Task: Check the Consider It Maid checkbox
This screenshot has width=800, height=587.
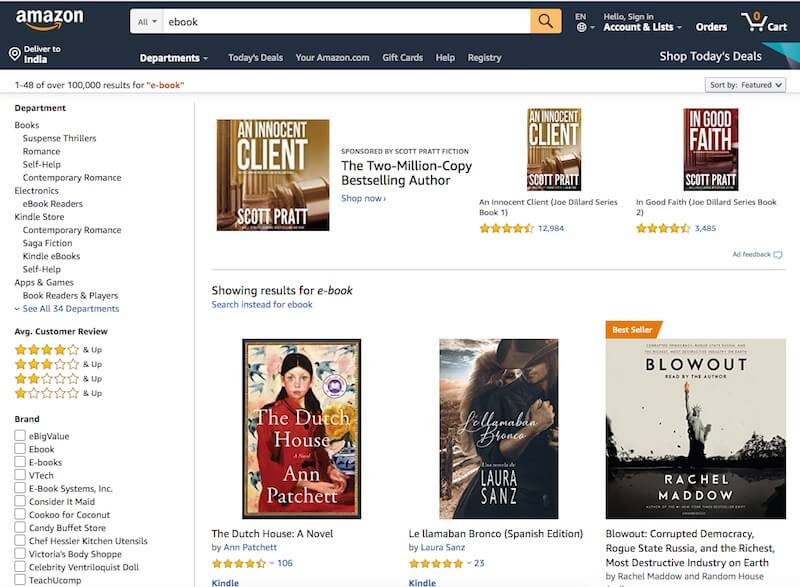Action: pos(20,501)
